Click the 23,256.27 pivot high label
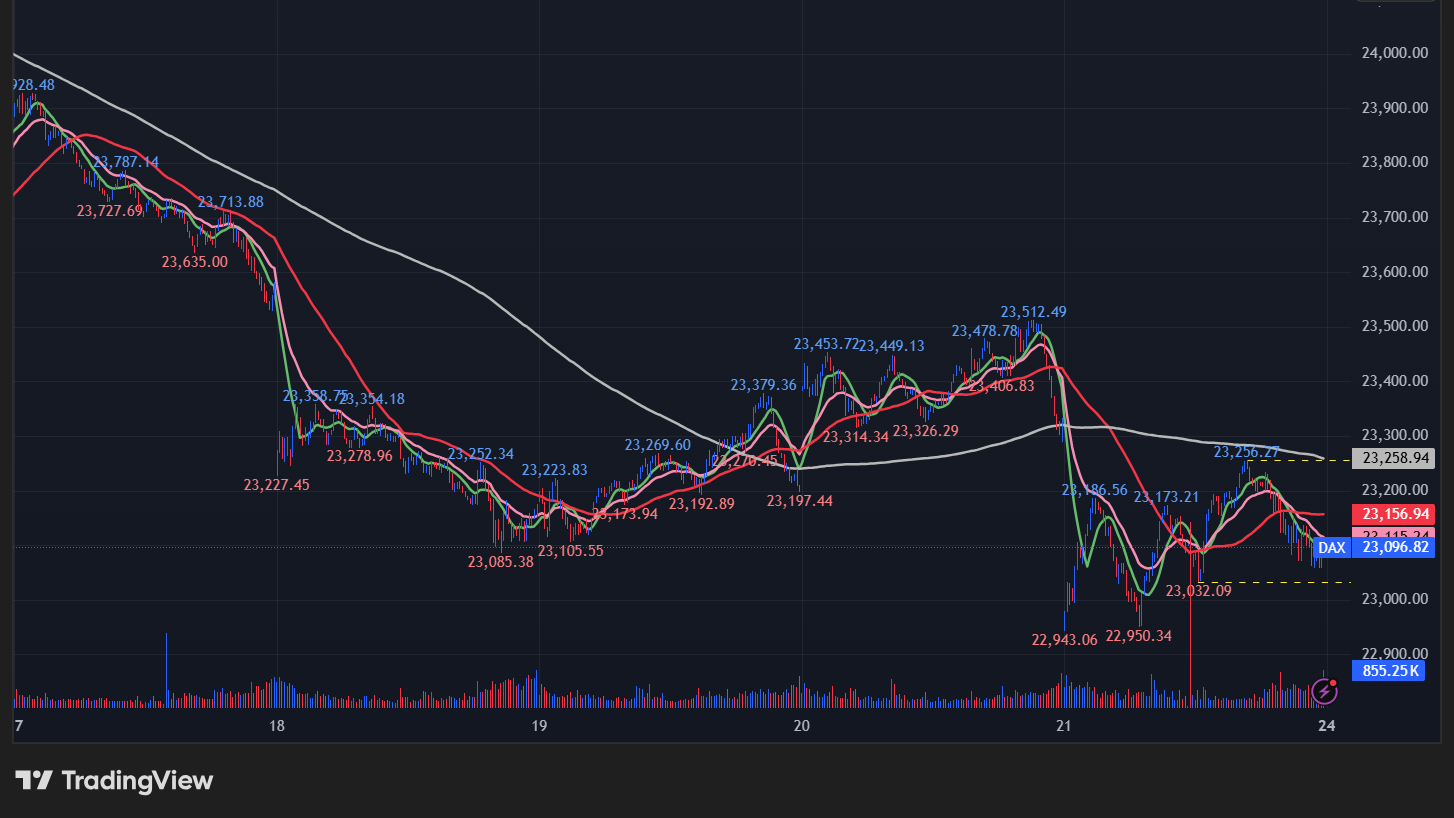This screenshot has height=818, width=1454. [1246, 452]
